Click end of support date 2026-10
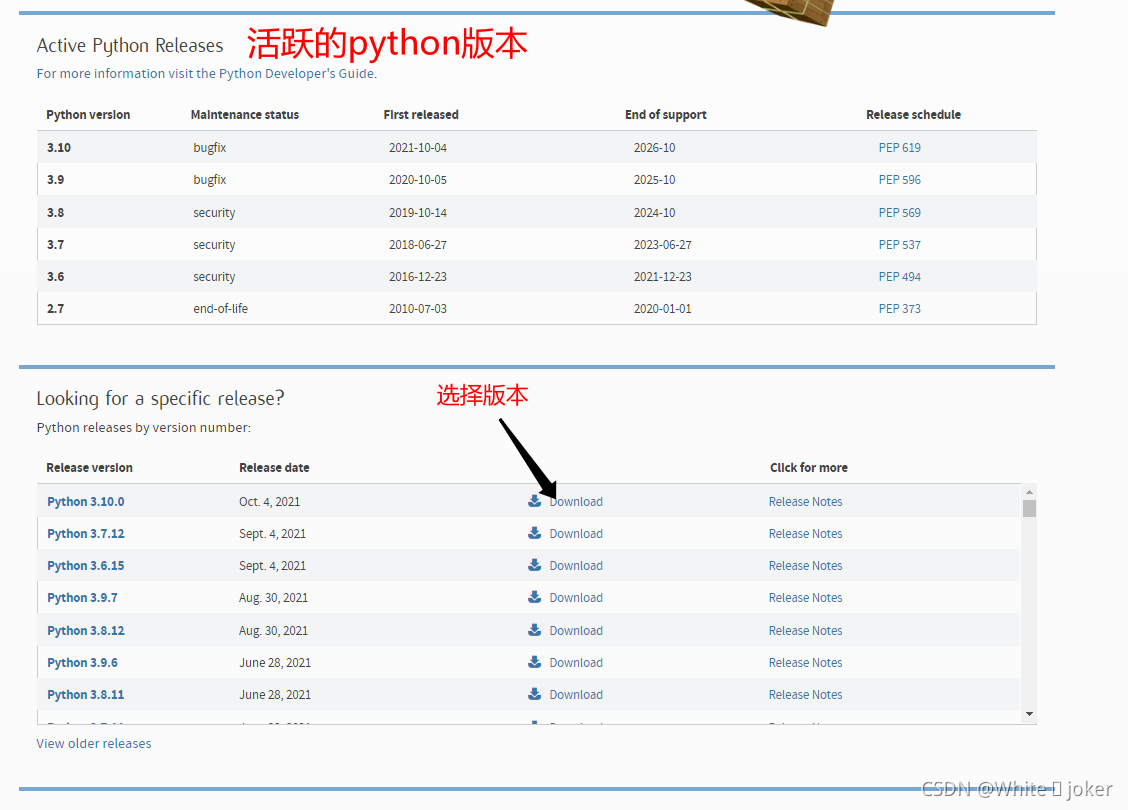The image size is (1128, 810). click(x=655, y=147)
